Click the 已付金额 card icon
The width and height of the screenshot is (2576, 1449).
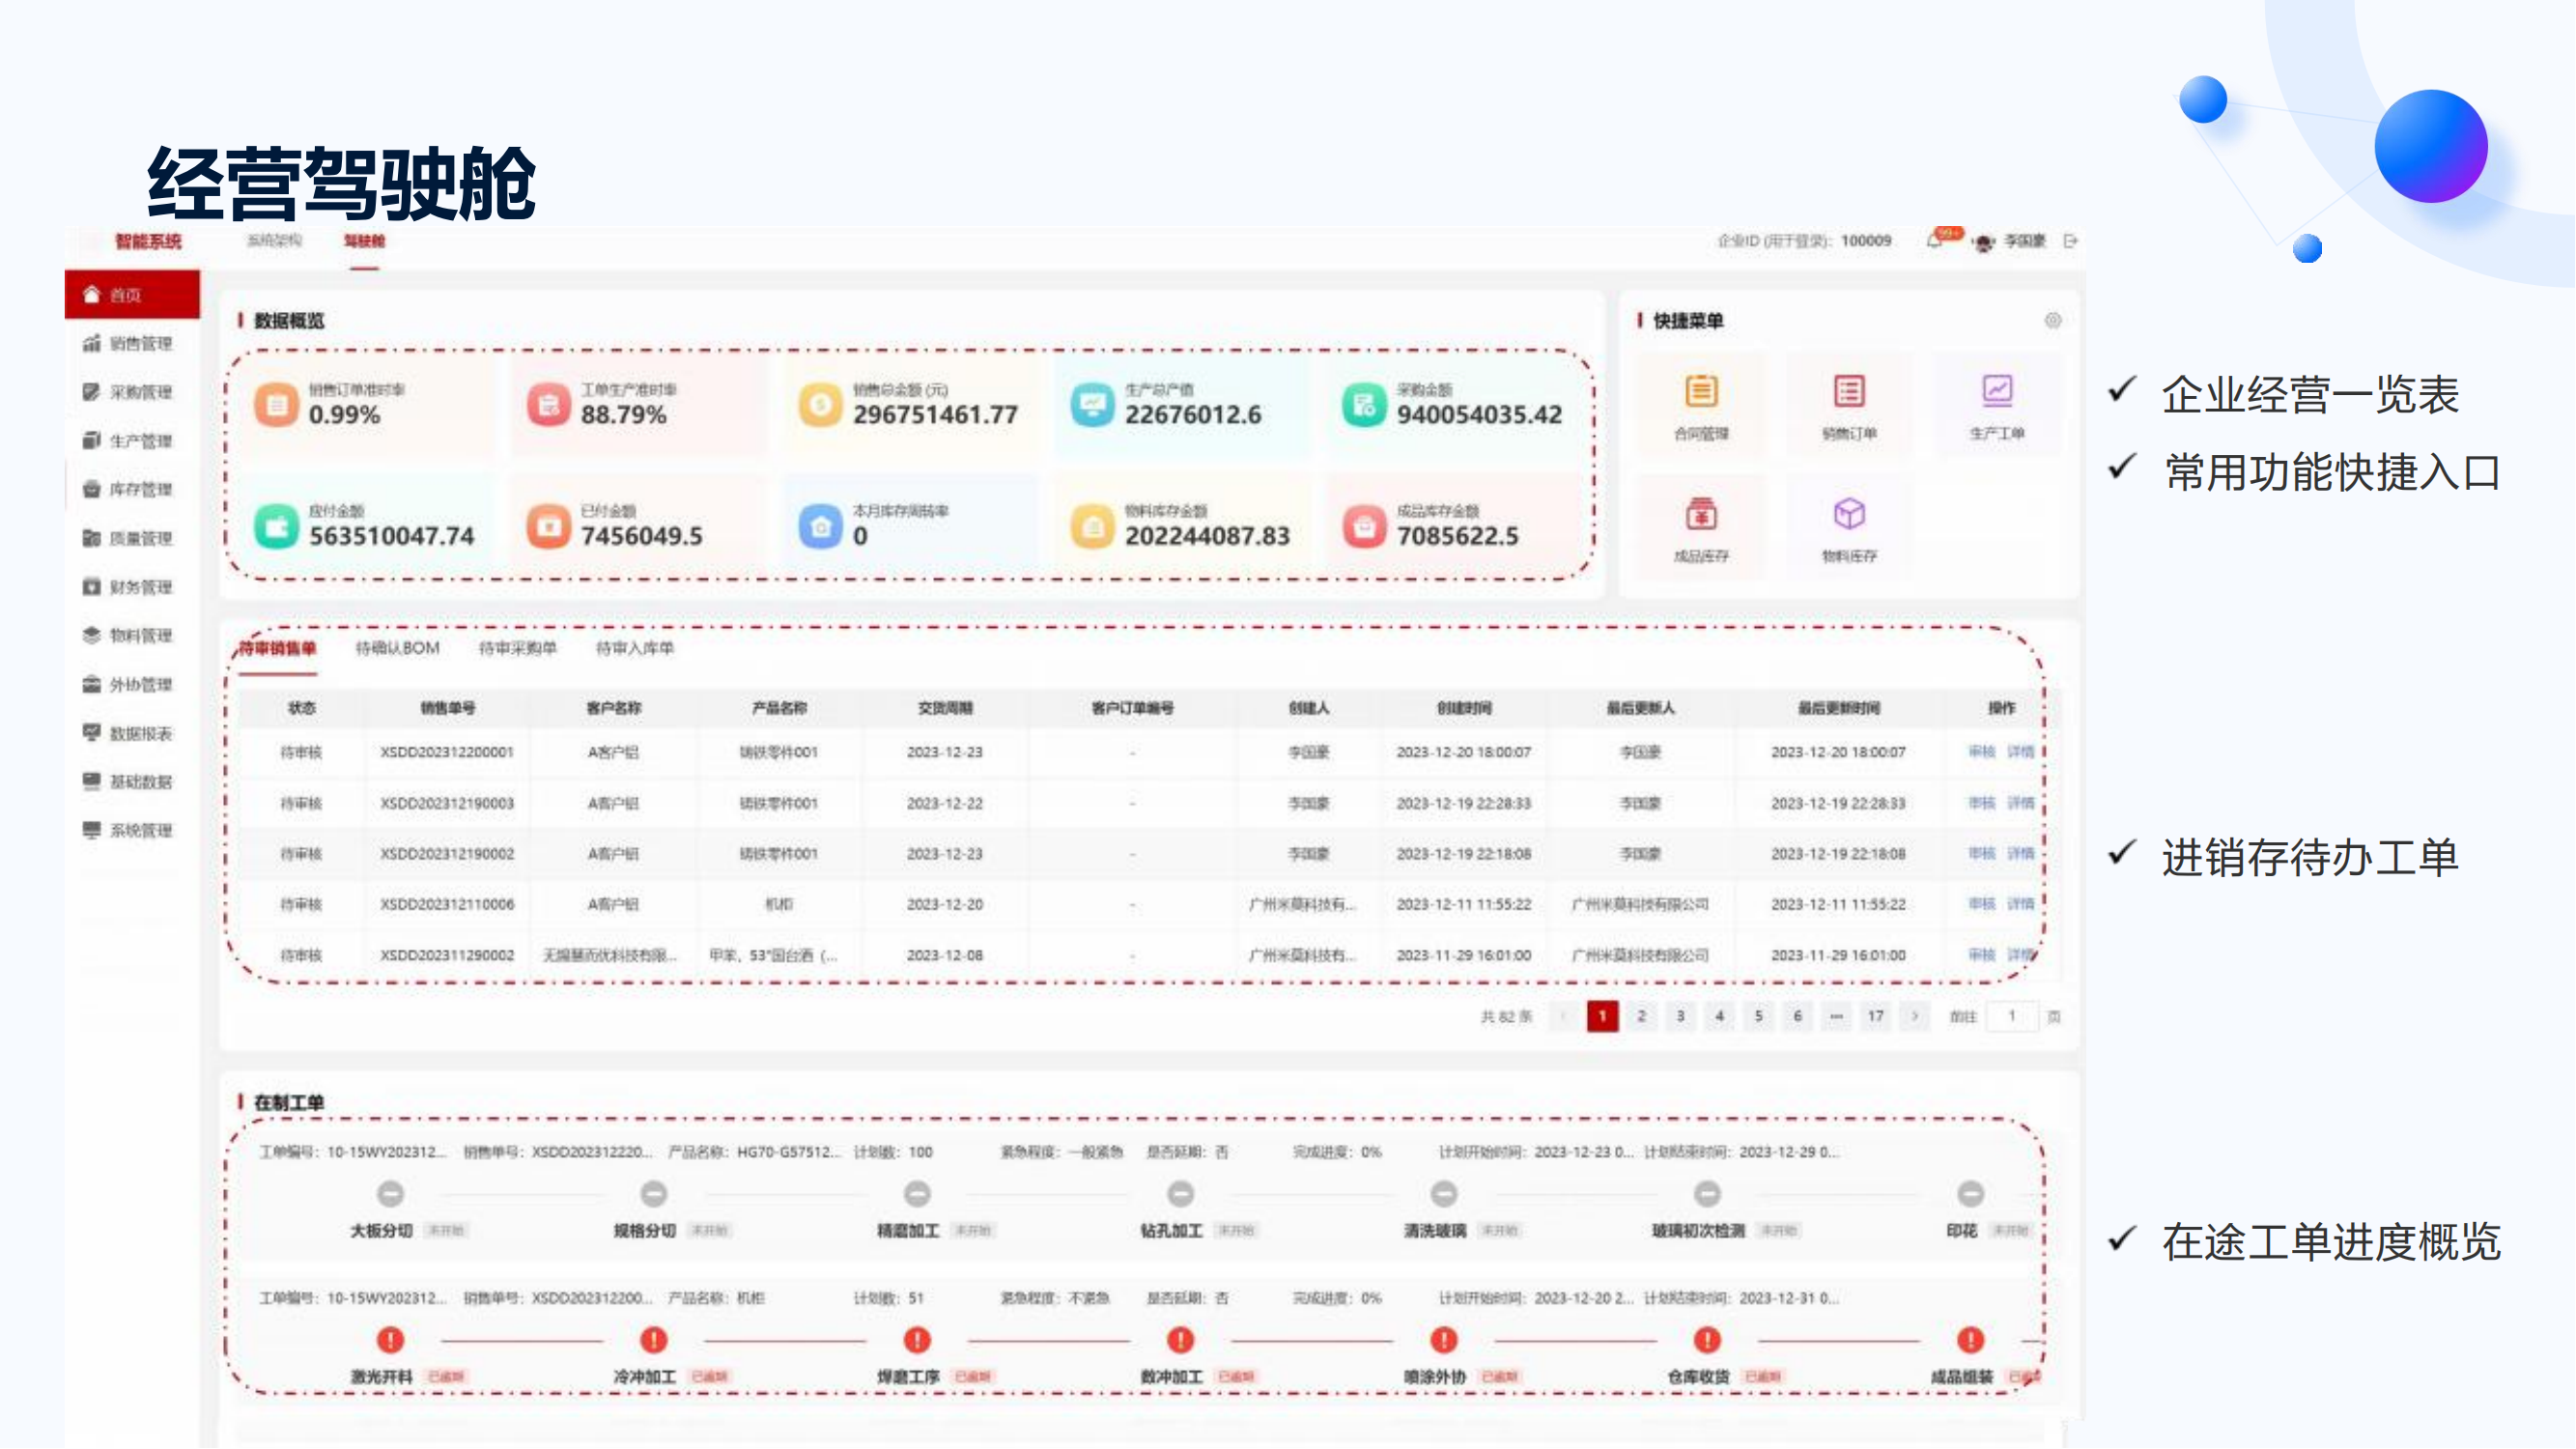548,526
